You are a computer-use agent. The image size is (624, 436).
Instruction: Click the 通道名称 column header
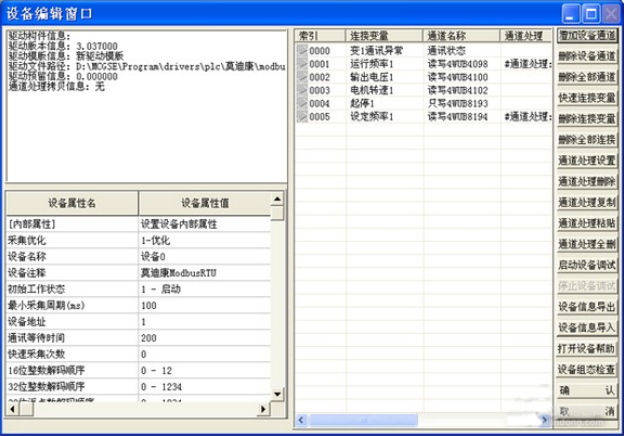(x=461, y=35)
